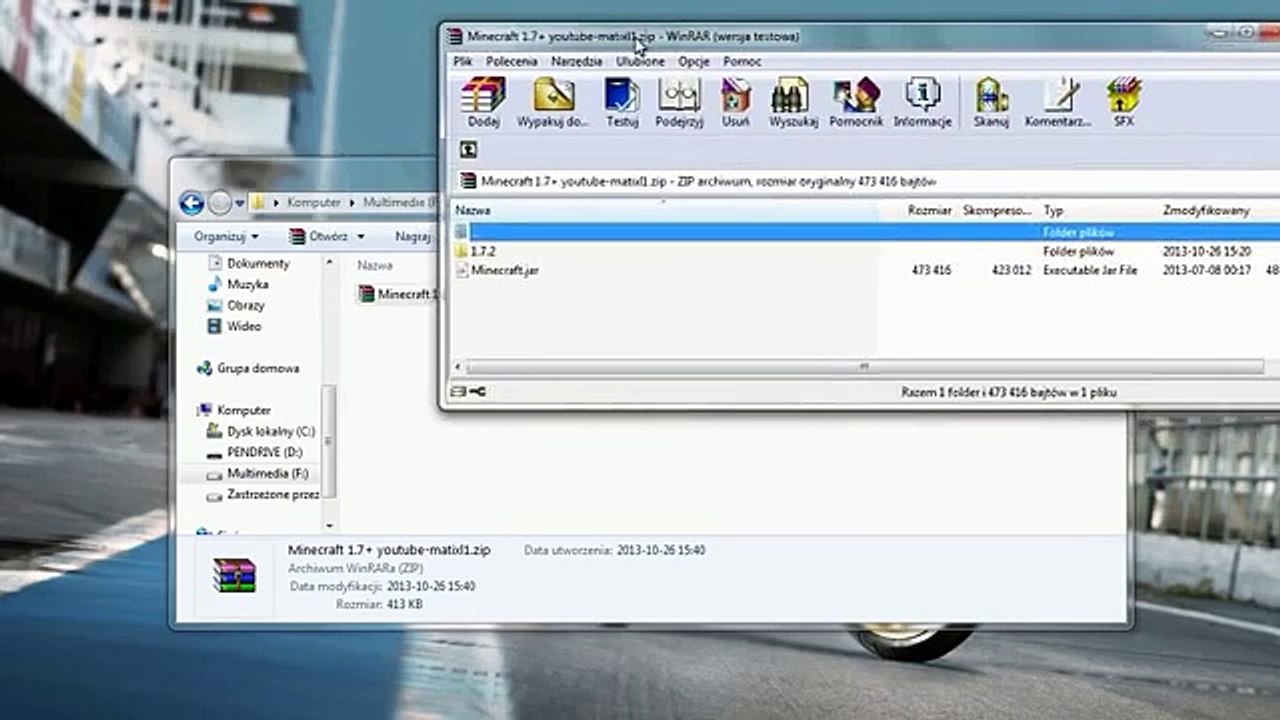The height and width of the screenshot is (720, 1280).
Task: Click the WinRAR horizontal scrollbar thumb
Action: pyautogui.click(x=864, y=367)
